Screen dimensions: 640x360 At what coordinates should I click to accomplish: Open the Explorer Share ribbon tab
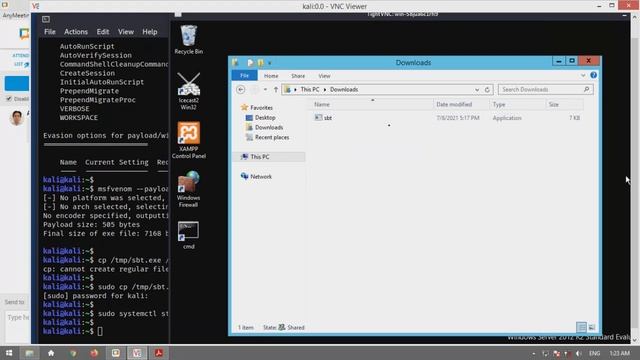click(x=298, y=76)
